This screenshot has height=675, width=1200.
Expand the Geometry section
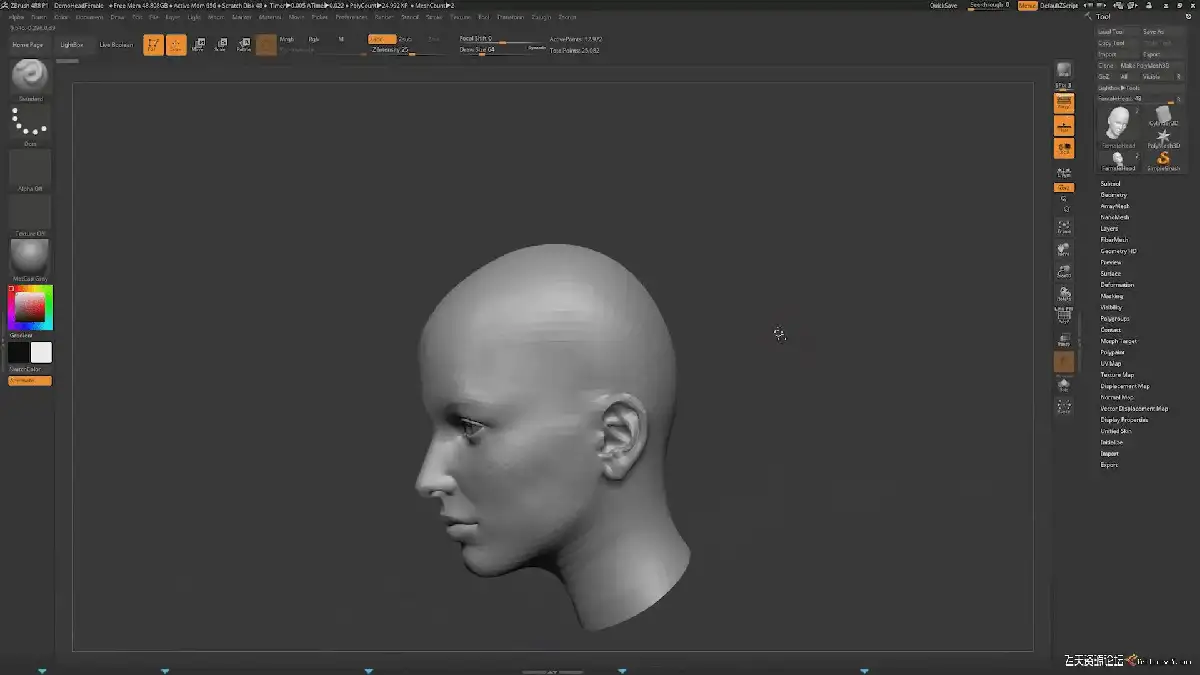tap(1113, 195)
